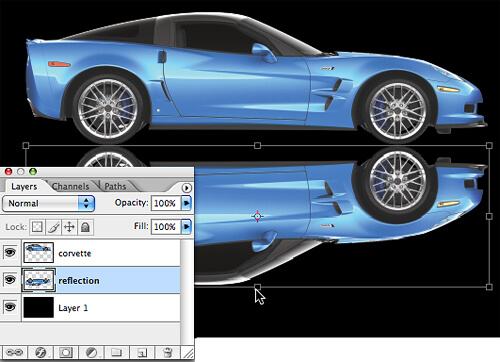Screen dimensions: 500x362
Task: Click the Layers panel scrollbar
Action: (x=187, y=292)
